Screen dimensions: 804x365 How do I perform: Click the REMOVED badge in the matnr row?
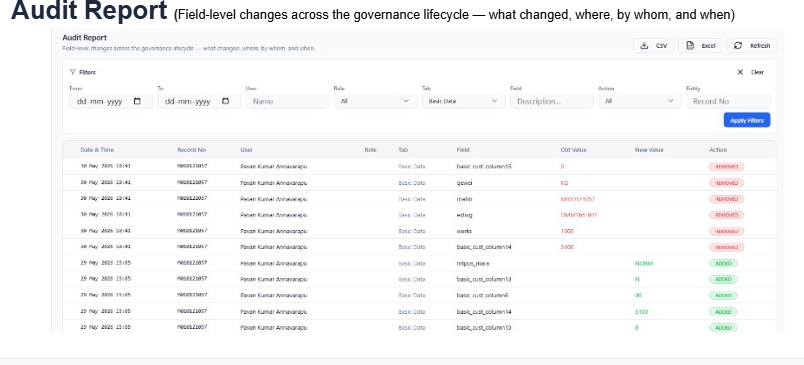point(727,199)
